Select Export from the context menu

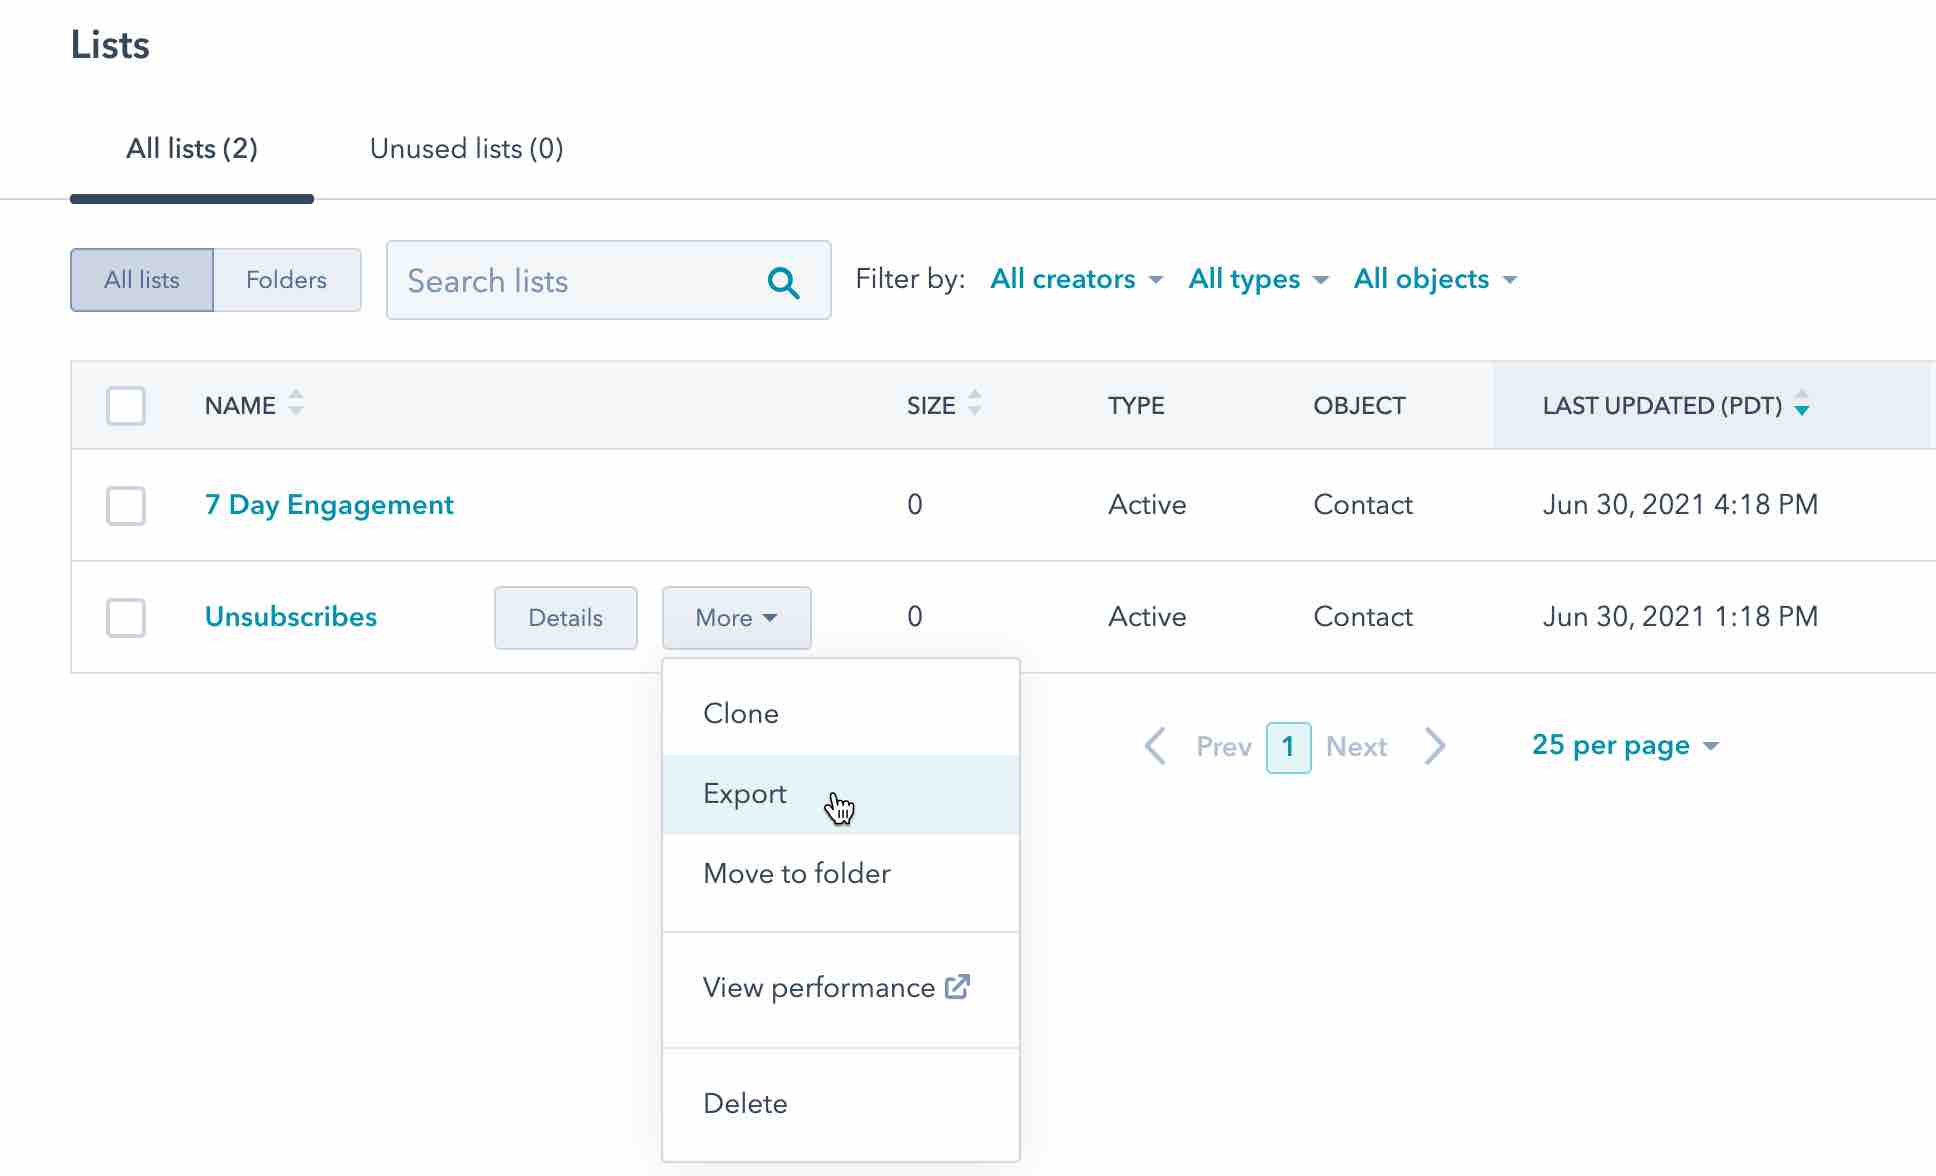click(x=744, y=794)
